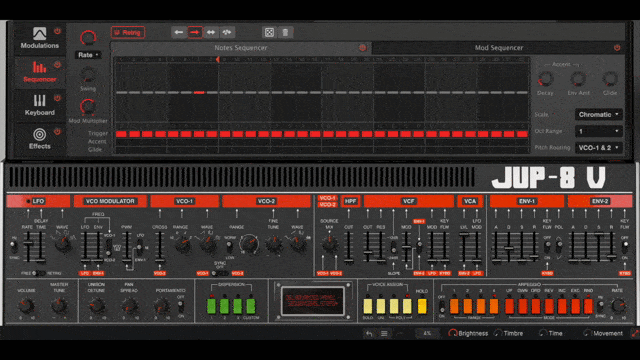The height and width of the screenshot is (360, 640).
Task: Click the HPF section header
Action: click(350, 201)
